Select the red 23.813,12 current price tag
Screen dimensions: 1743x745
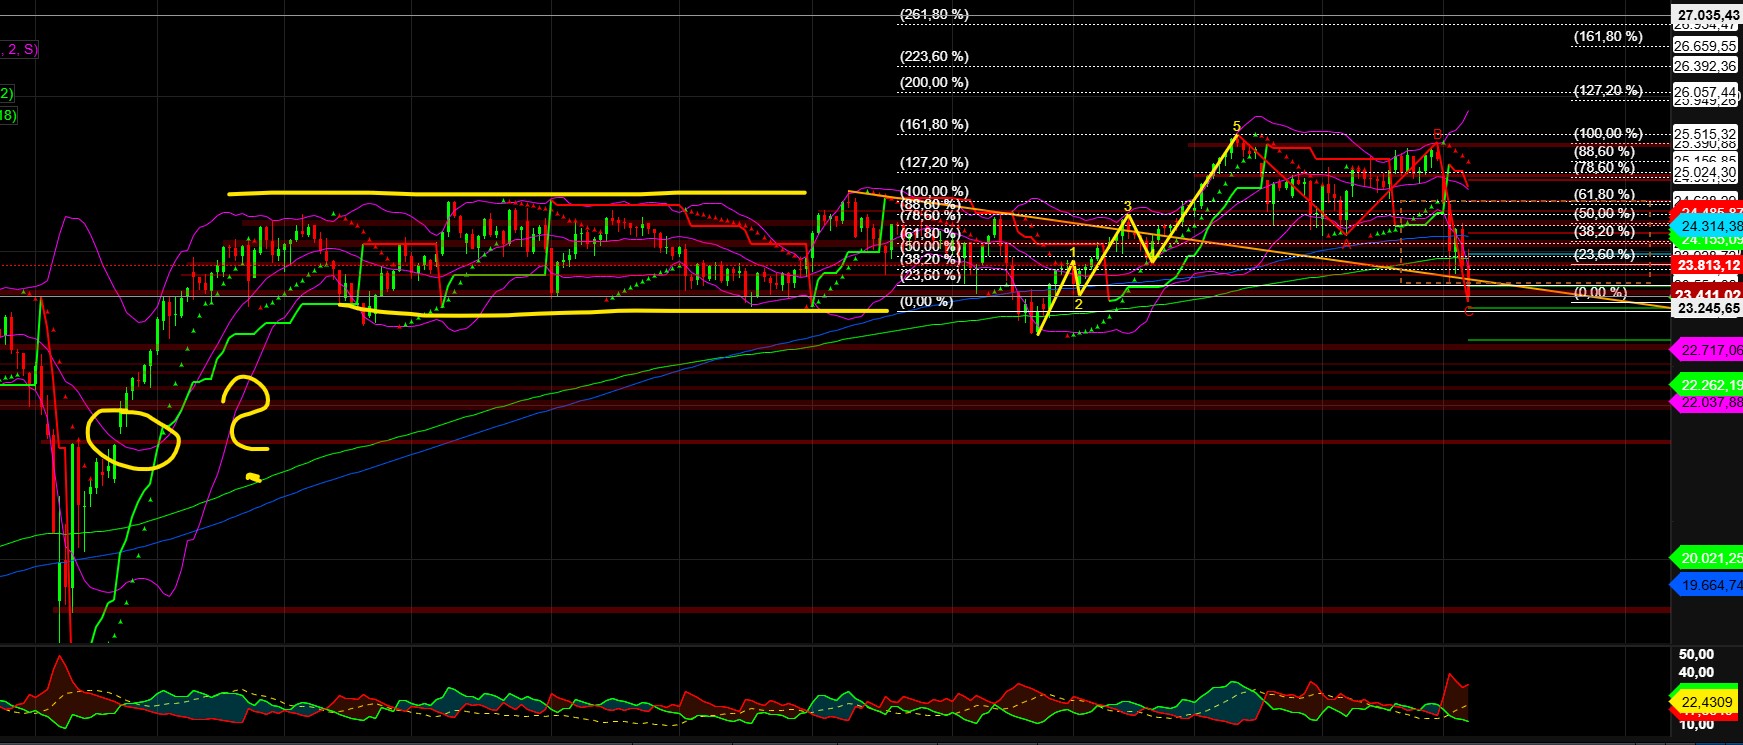1708,265
